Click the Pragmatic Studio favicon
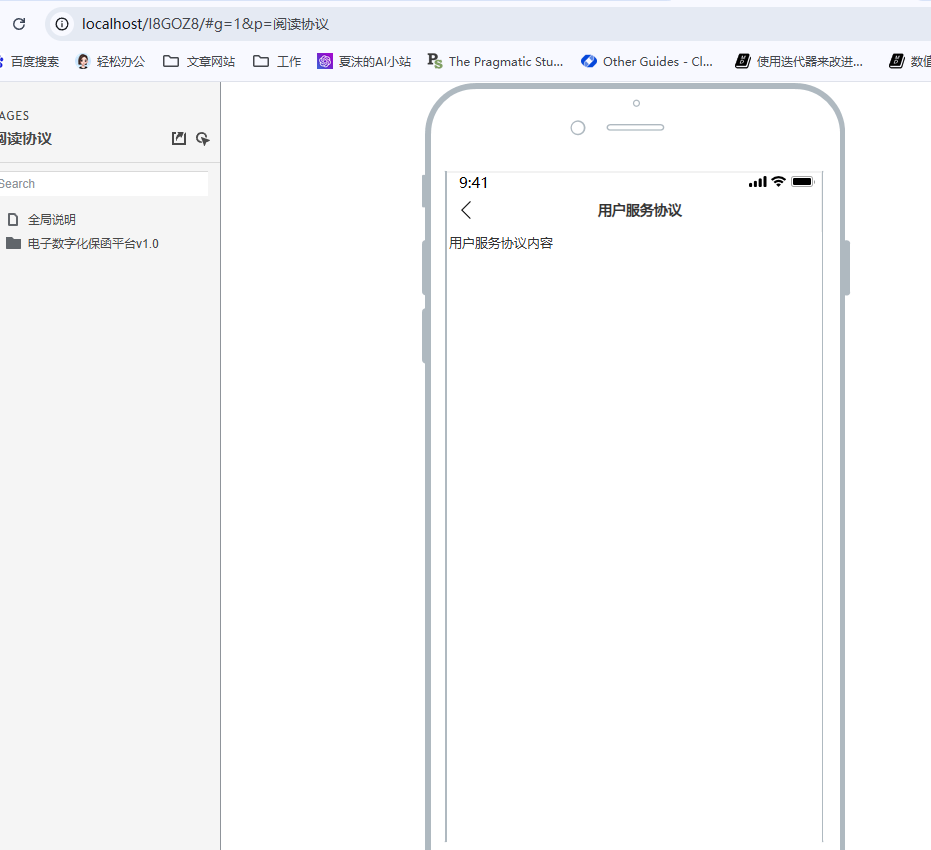The width and height of the screenshot is (931, 850). (435, 61)
